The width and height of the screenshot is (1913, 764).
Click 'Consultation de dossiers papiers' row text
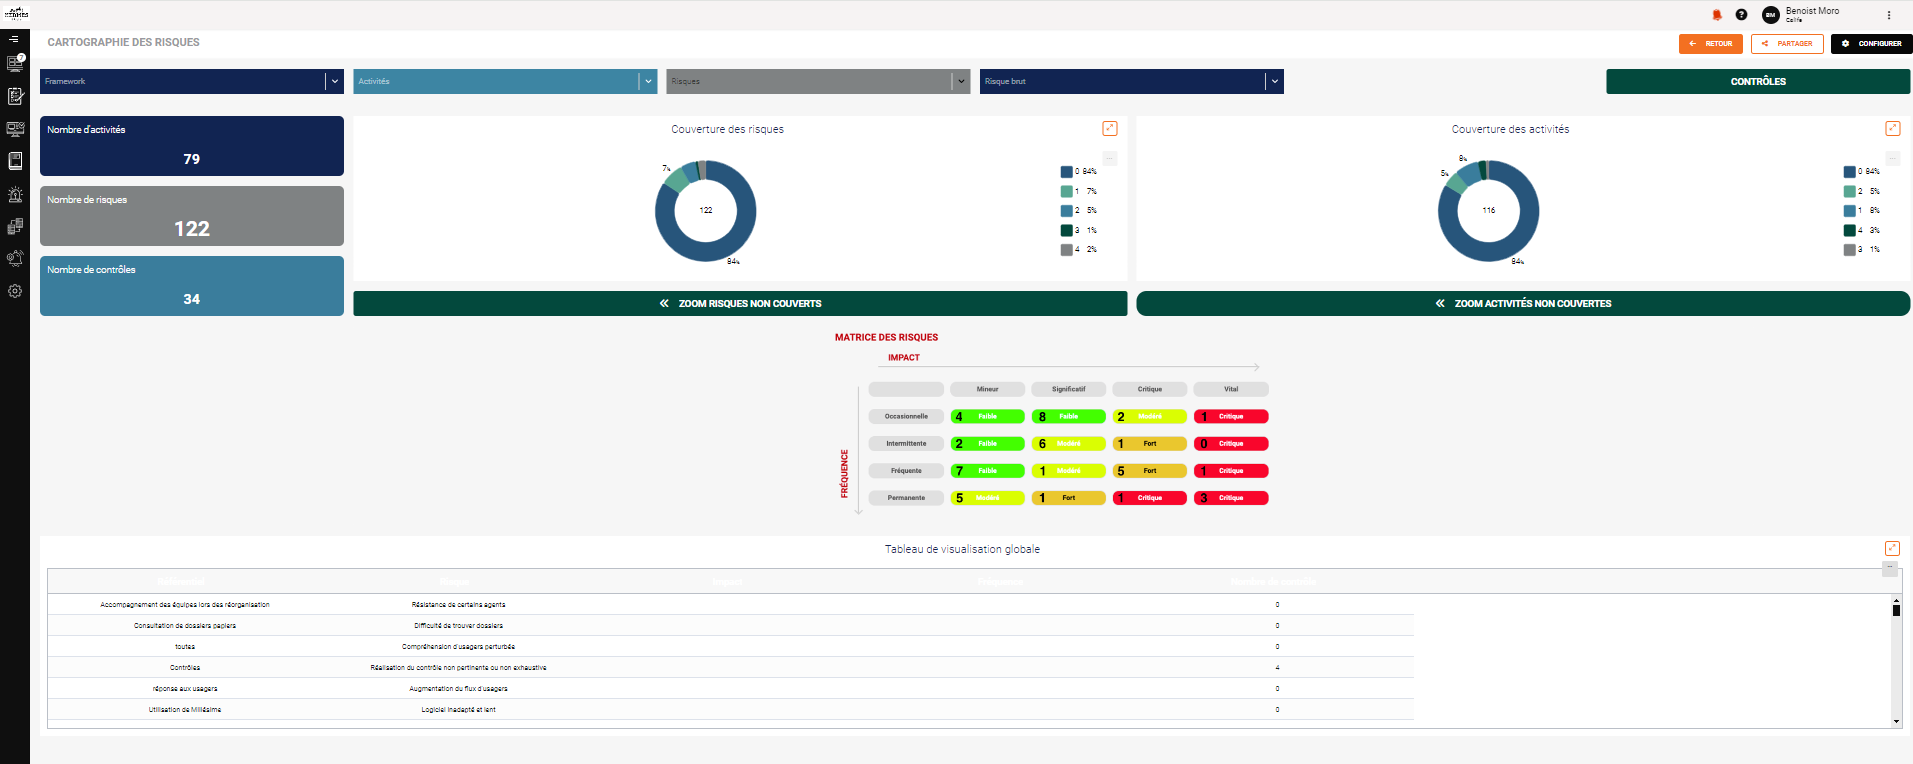coord(185,626)
